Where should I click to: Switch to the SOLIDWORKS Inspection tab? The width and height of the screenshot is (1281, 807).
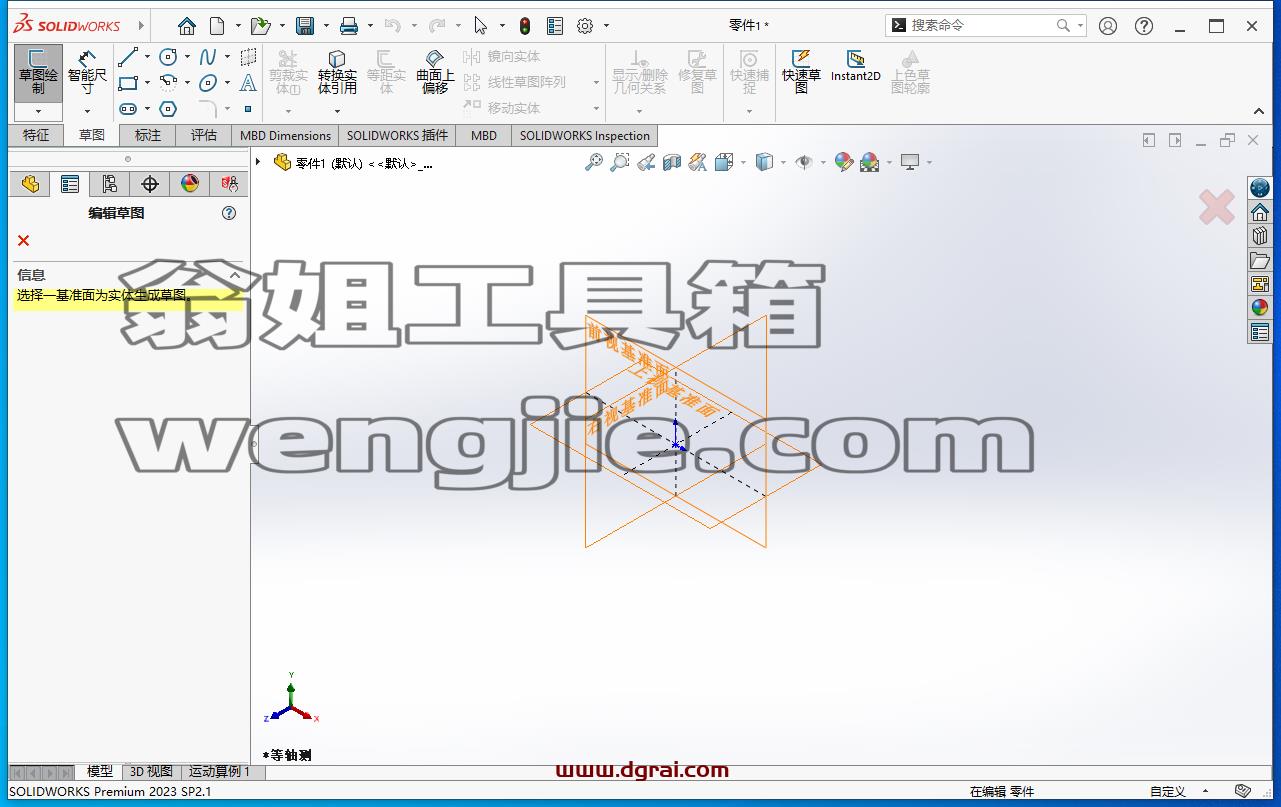(x=585, y=135)
